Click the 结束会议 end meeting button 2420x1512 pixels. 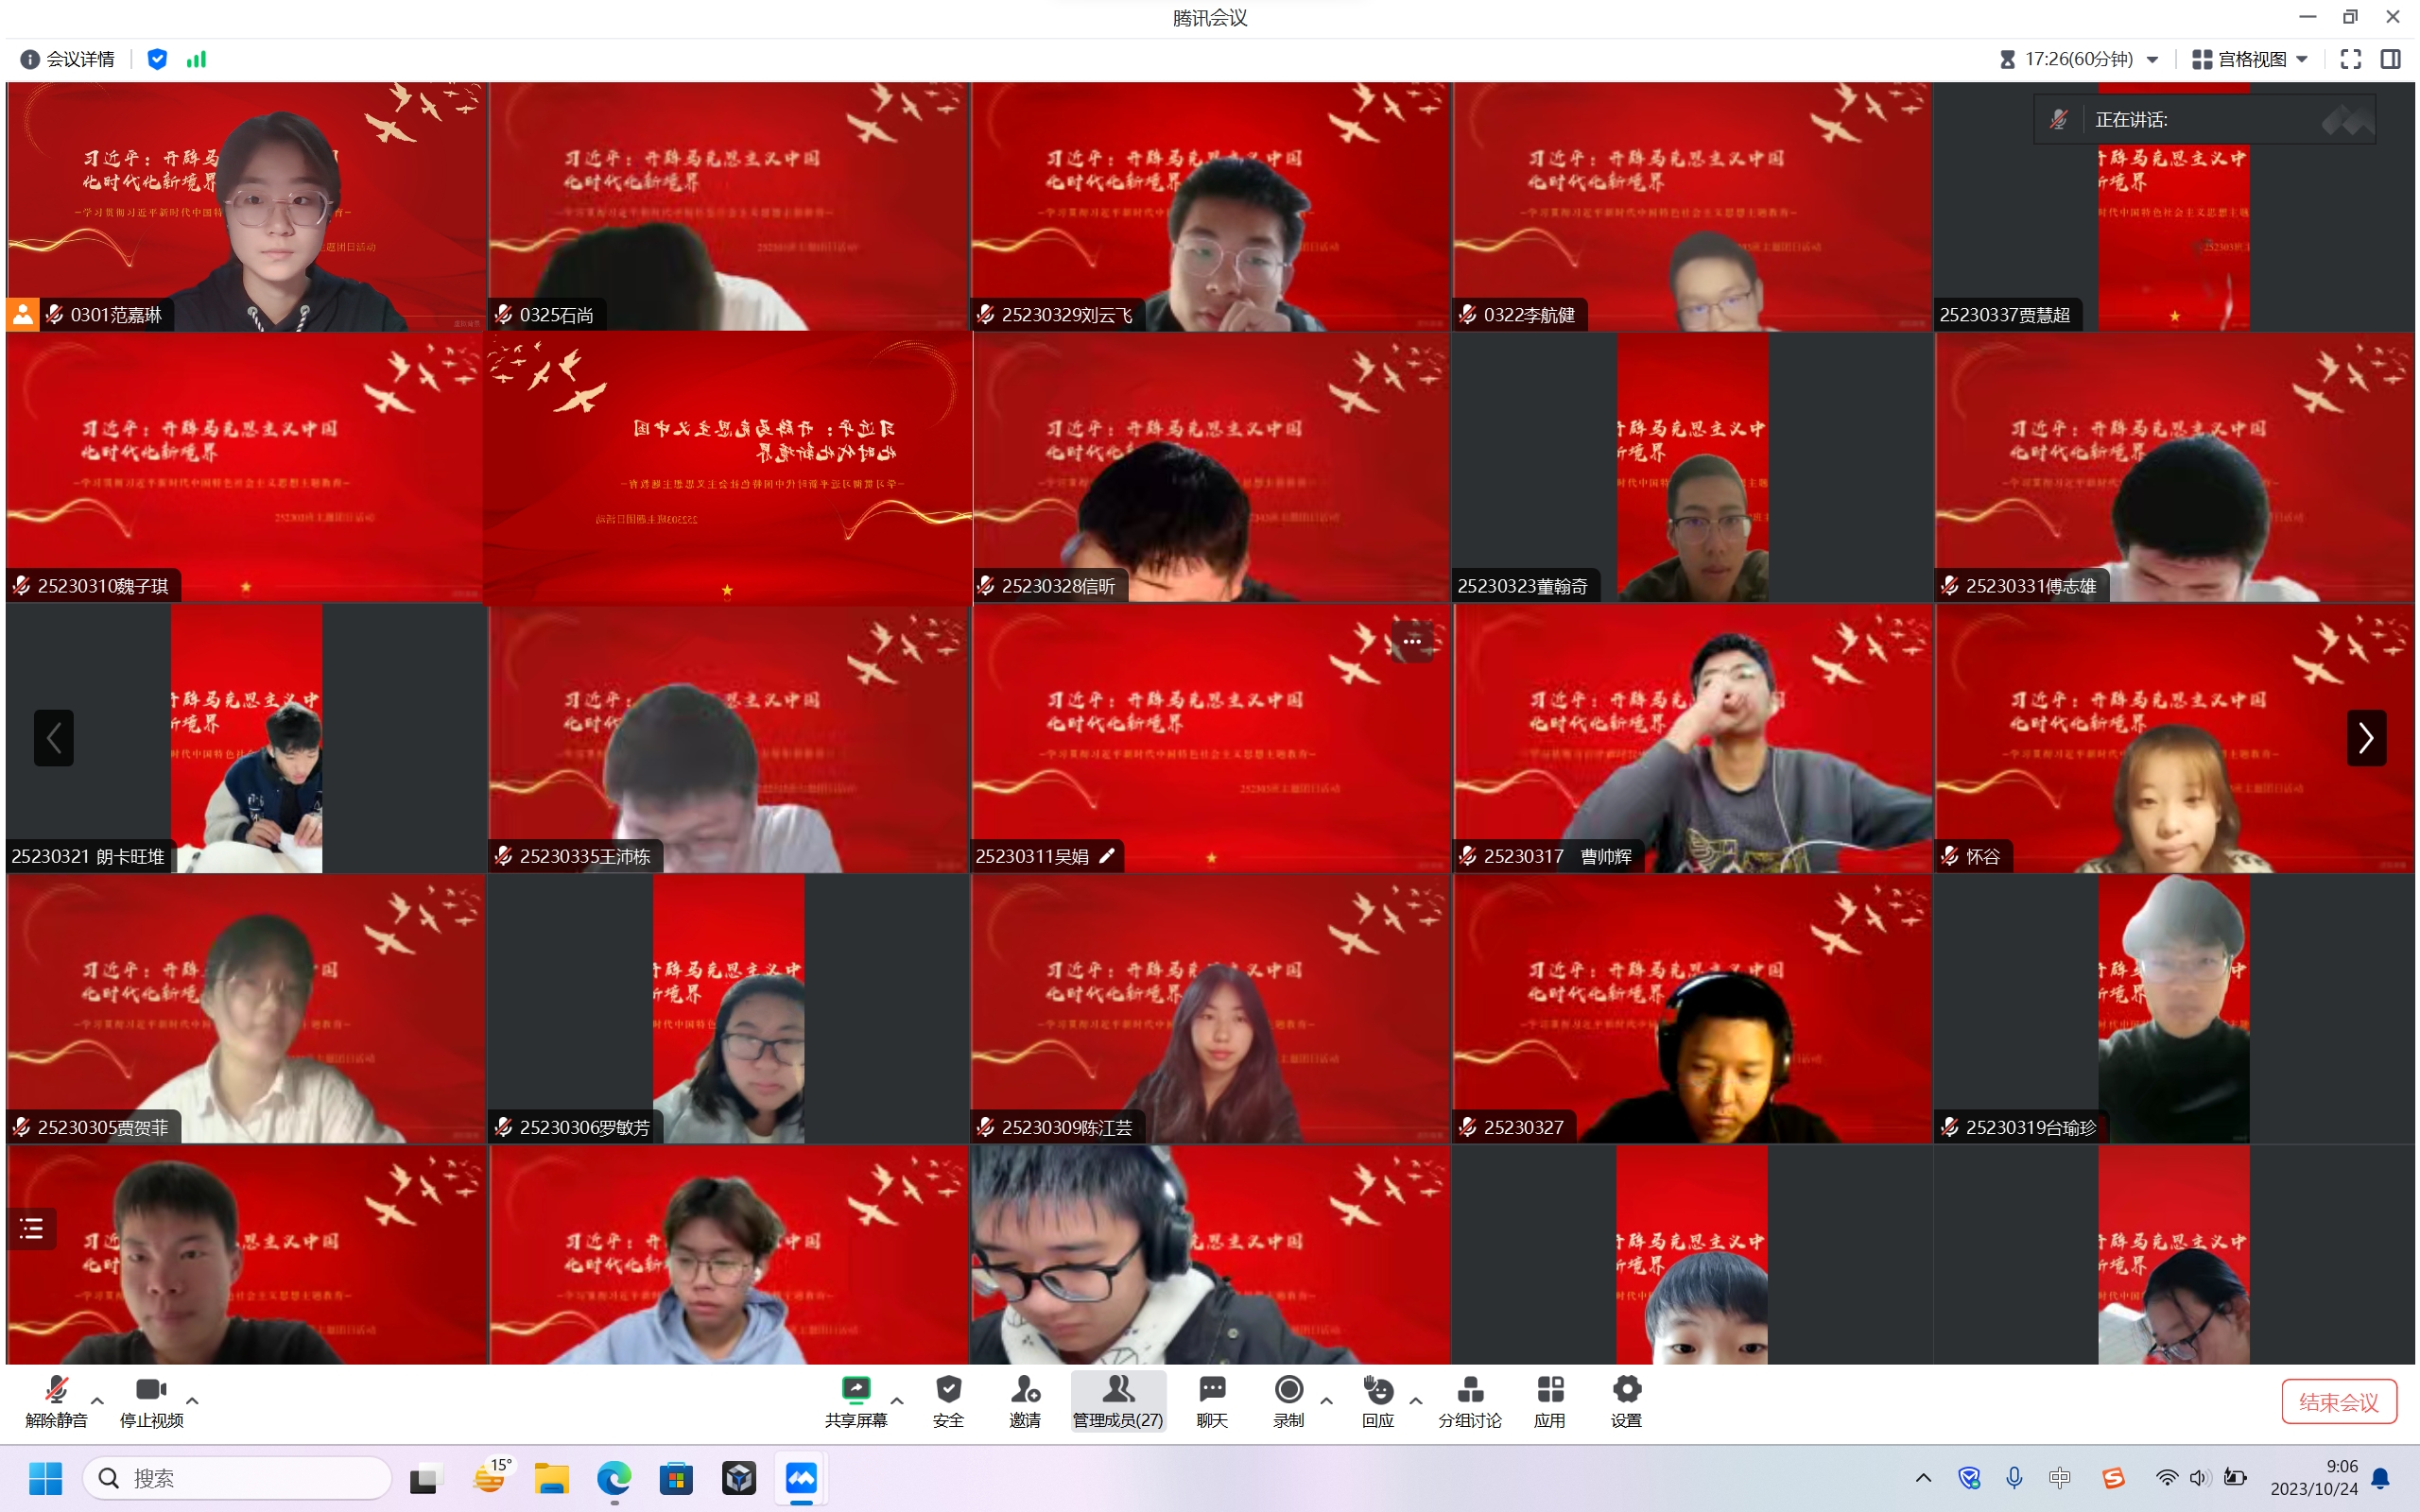pyautogui.click(x=2338, y=1401)
